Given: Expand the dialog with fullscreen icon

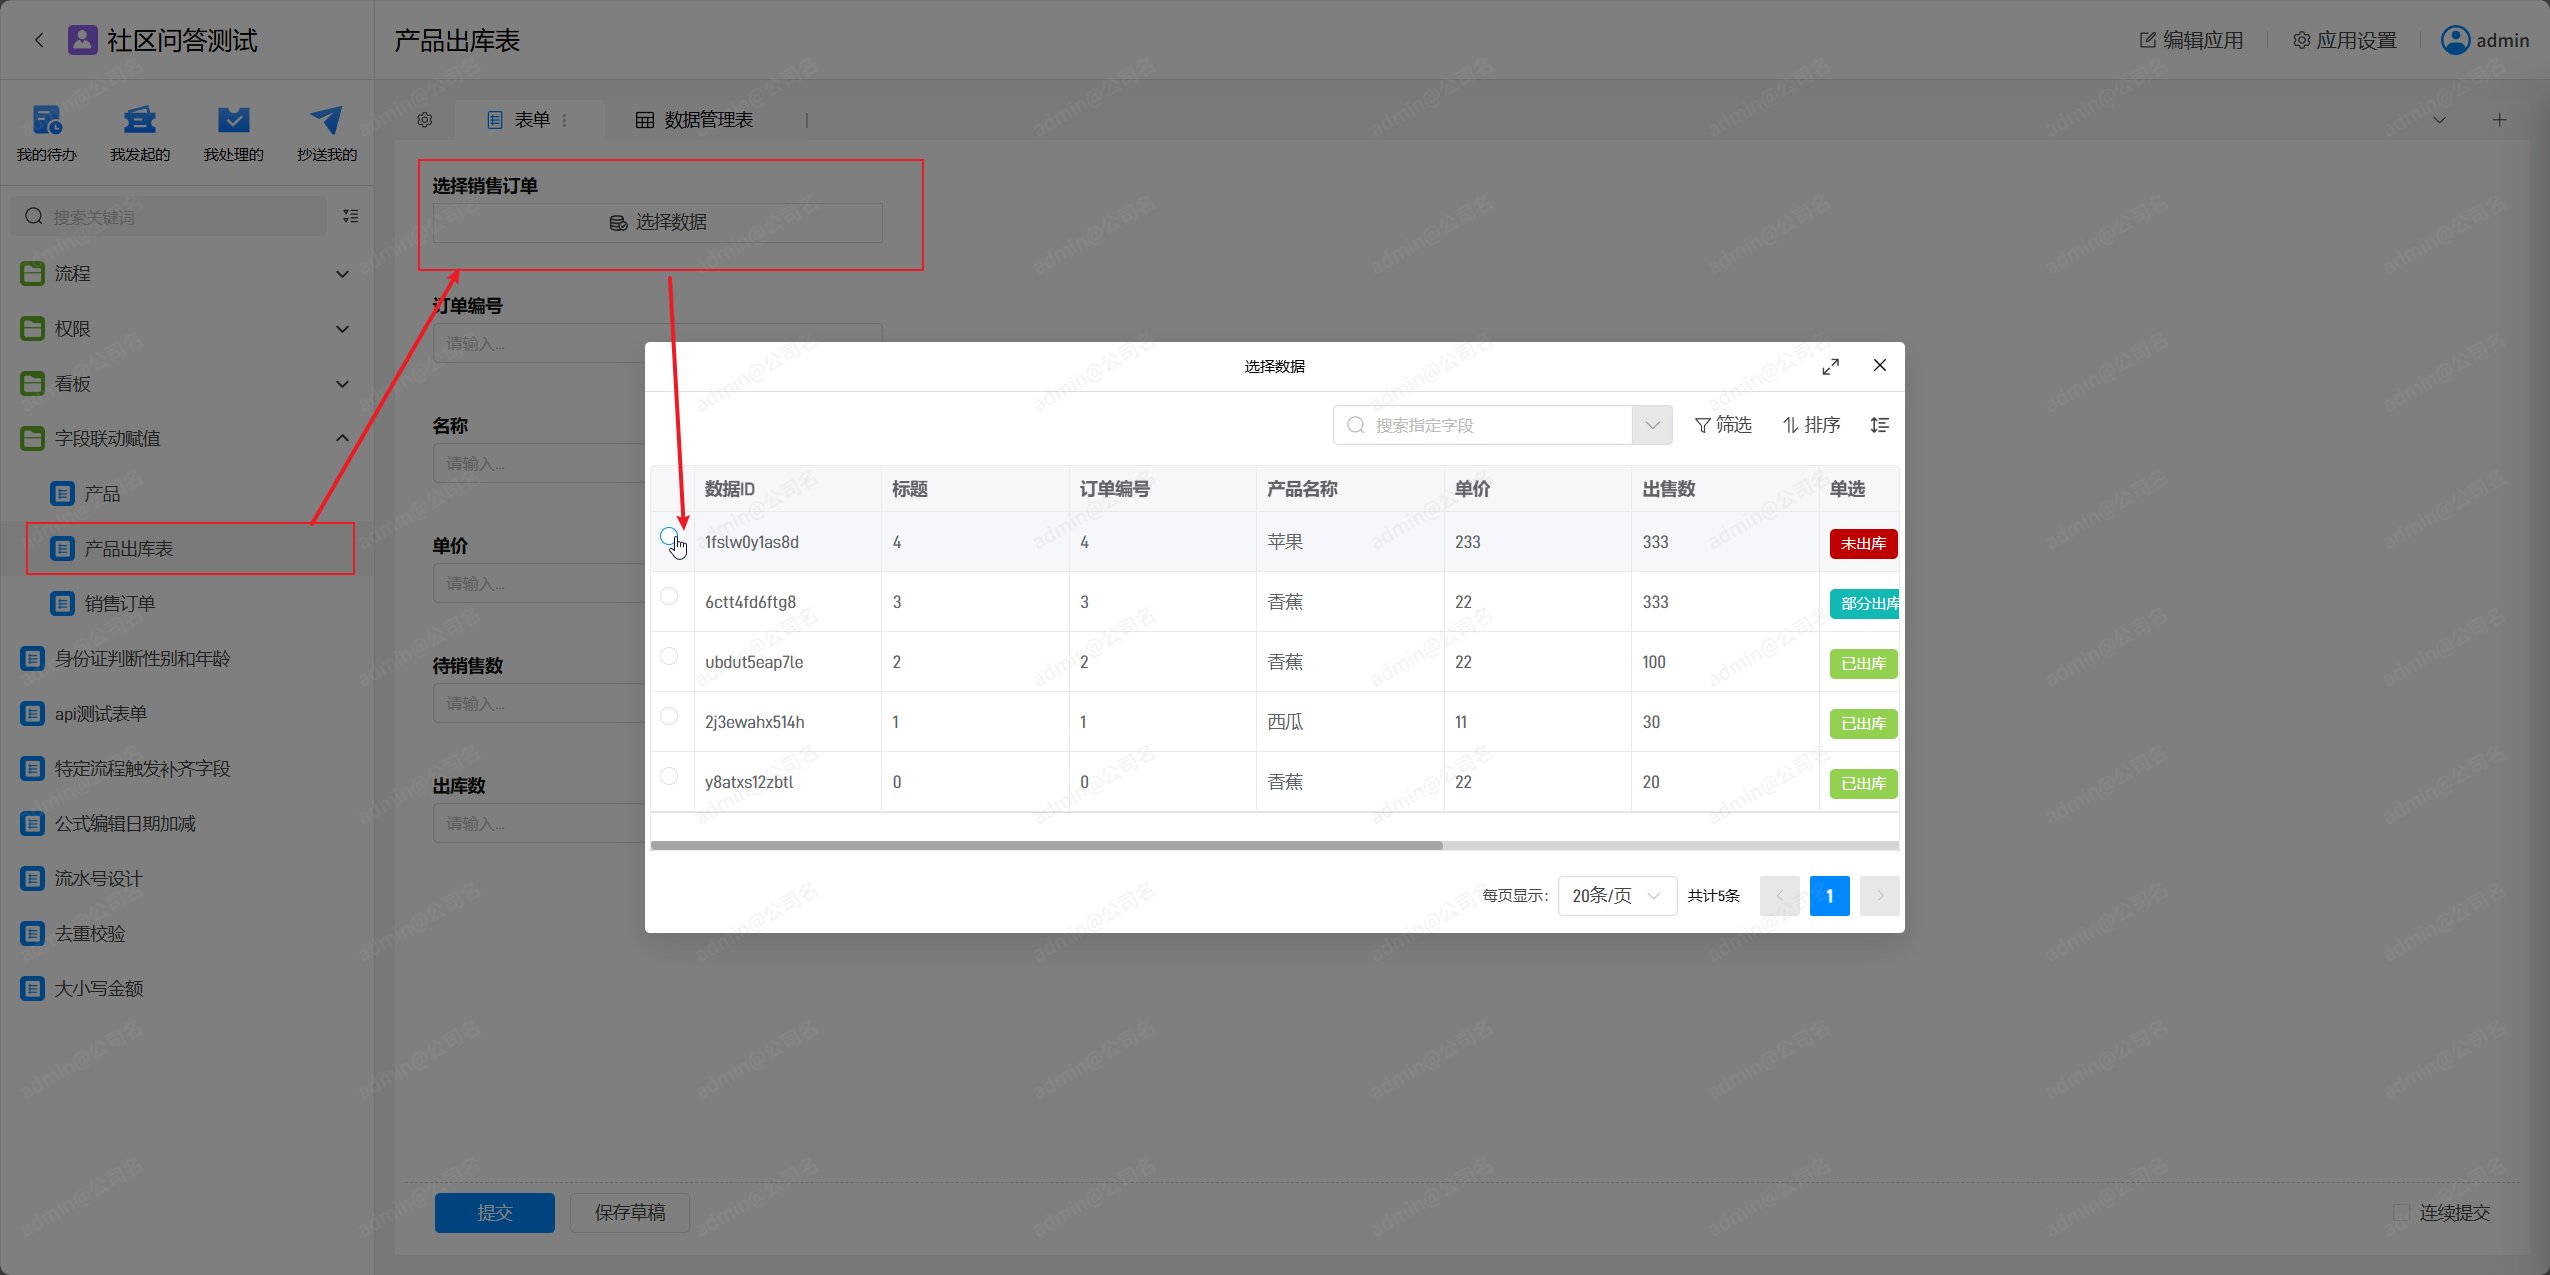Looking at the screenshot, I should click(x=1830, y=366).
